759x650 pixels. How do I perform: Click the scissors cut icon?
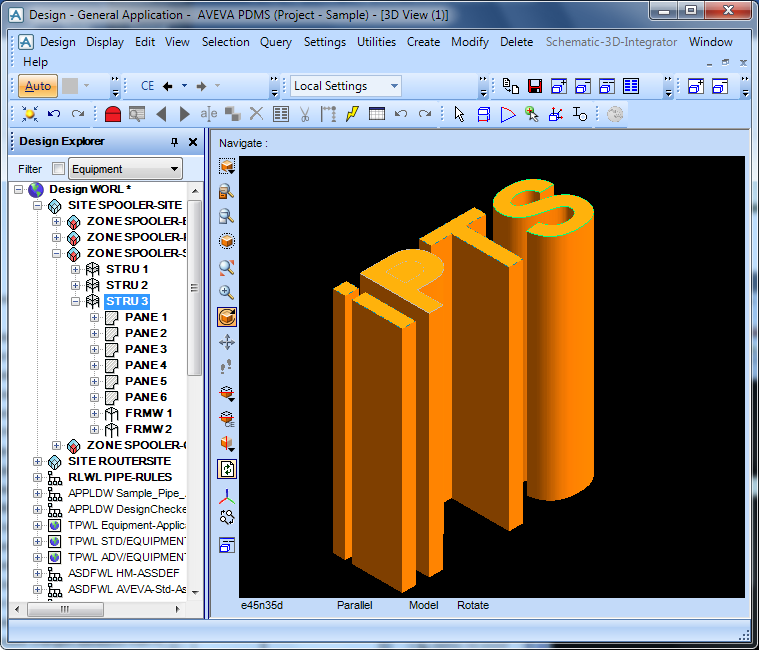tap(304, 114)
